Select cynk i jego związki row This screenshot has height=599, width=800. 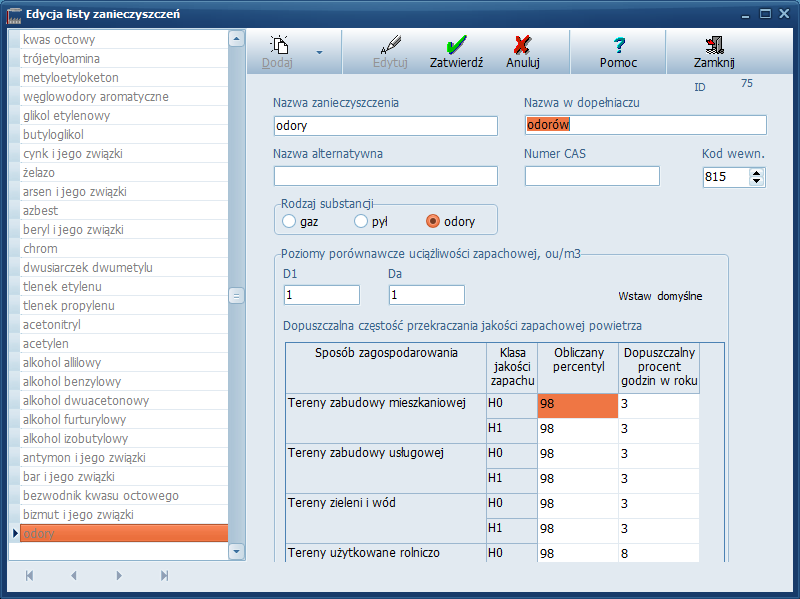(124, 154)
